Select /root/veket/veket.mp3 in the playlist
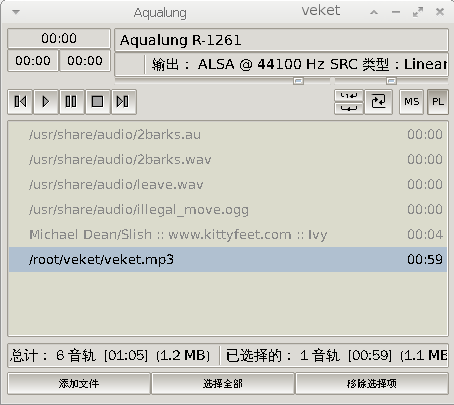This screenshot has height=405, width=454. click(x=228, y=259)
